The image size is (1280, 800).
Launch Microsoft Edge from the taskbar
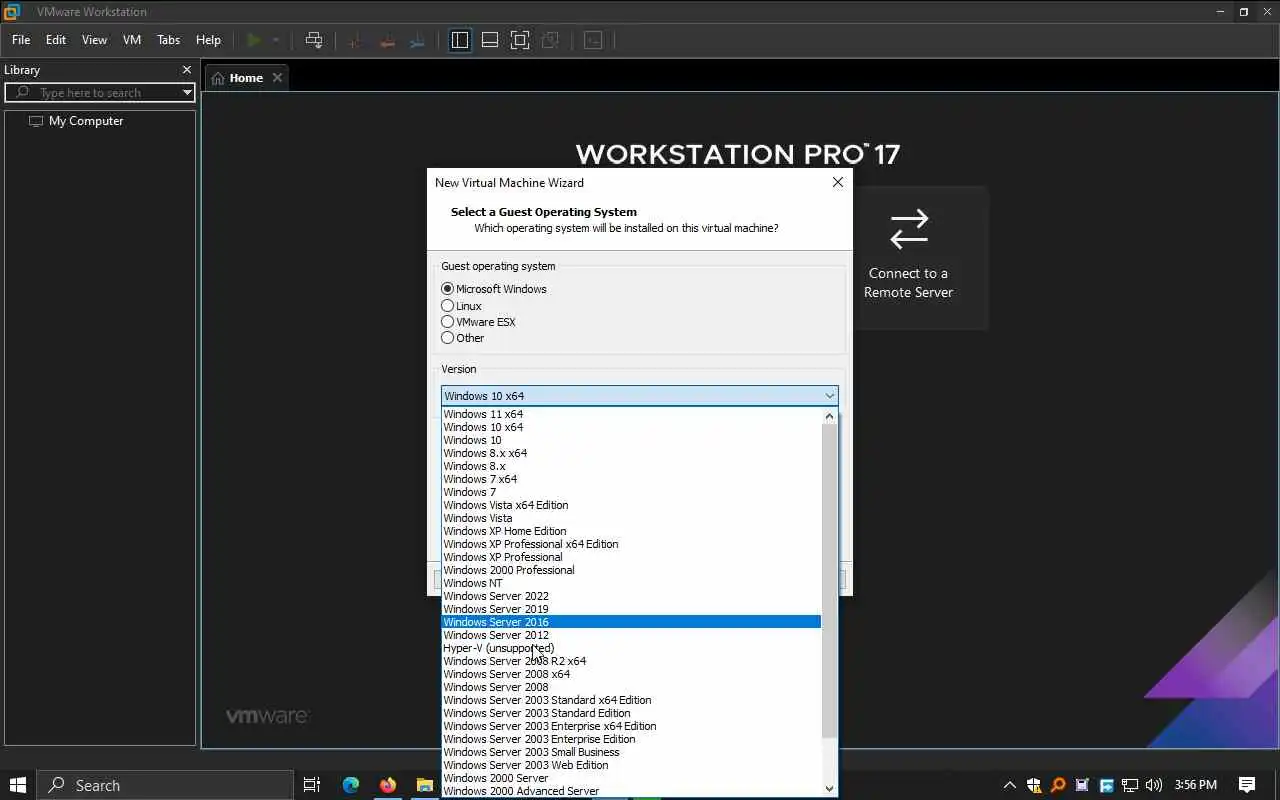[x=350, y=785]
